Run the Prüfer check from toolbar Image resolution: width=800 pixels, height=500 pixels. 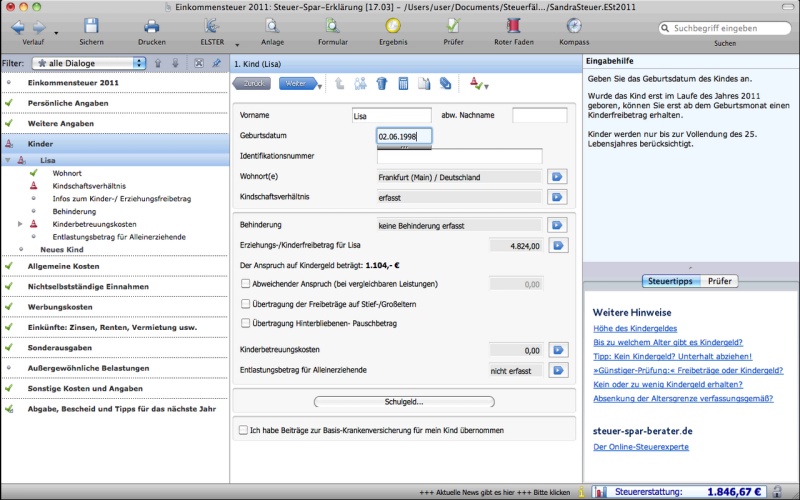pyautogui.click(x=453, y=27)
